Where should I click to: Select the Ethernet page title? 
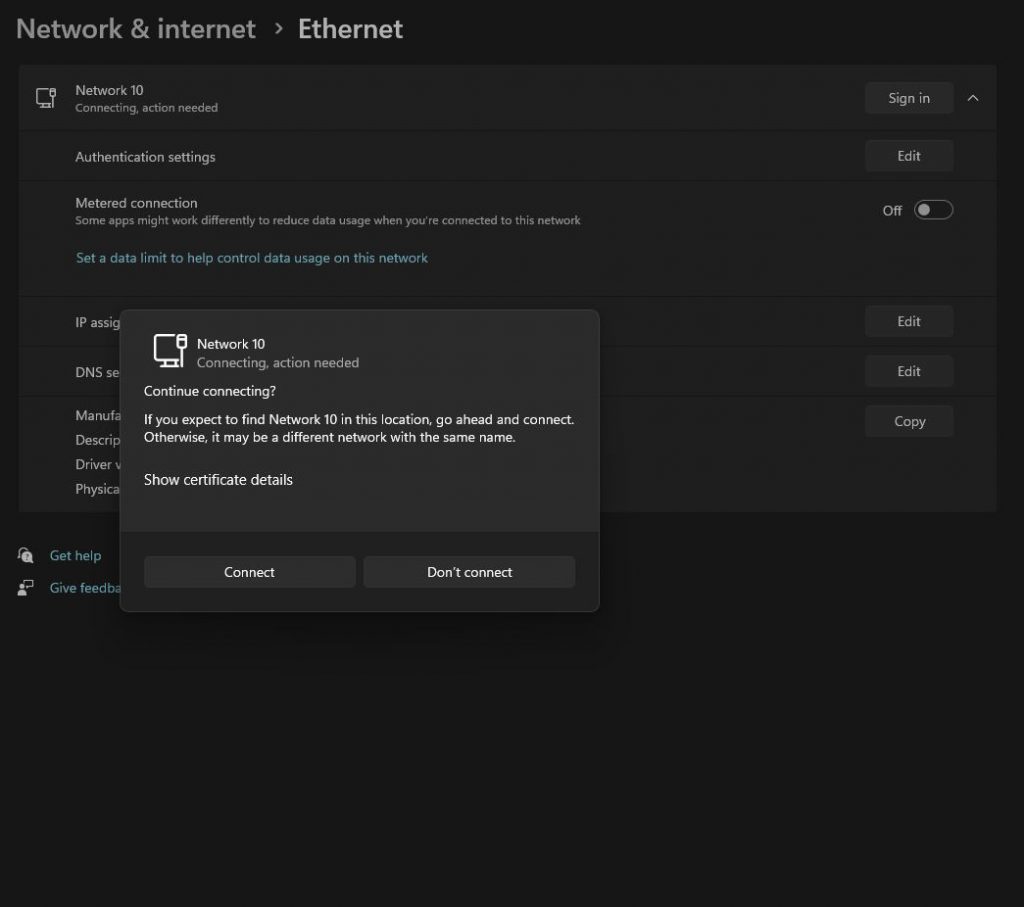[x=350, y=29]
